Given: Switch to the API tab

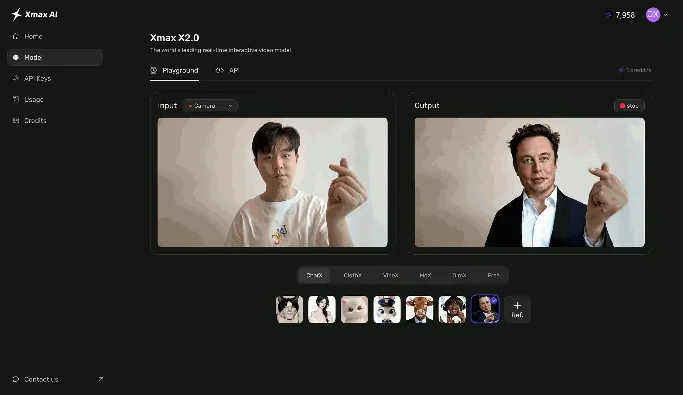Looking at the screenshot, I should (227, 71).
